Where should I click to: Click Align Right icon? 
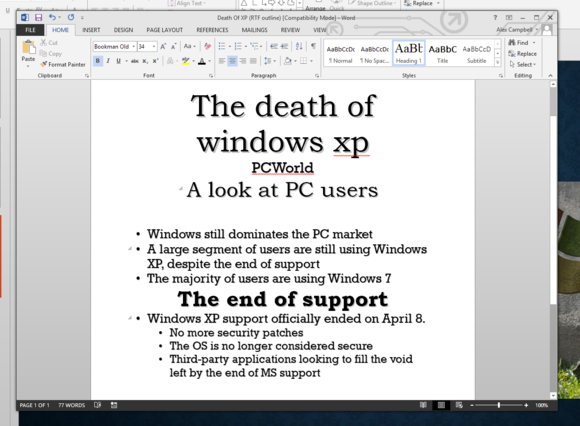click(243, 61)
